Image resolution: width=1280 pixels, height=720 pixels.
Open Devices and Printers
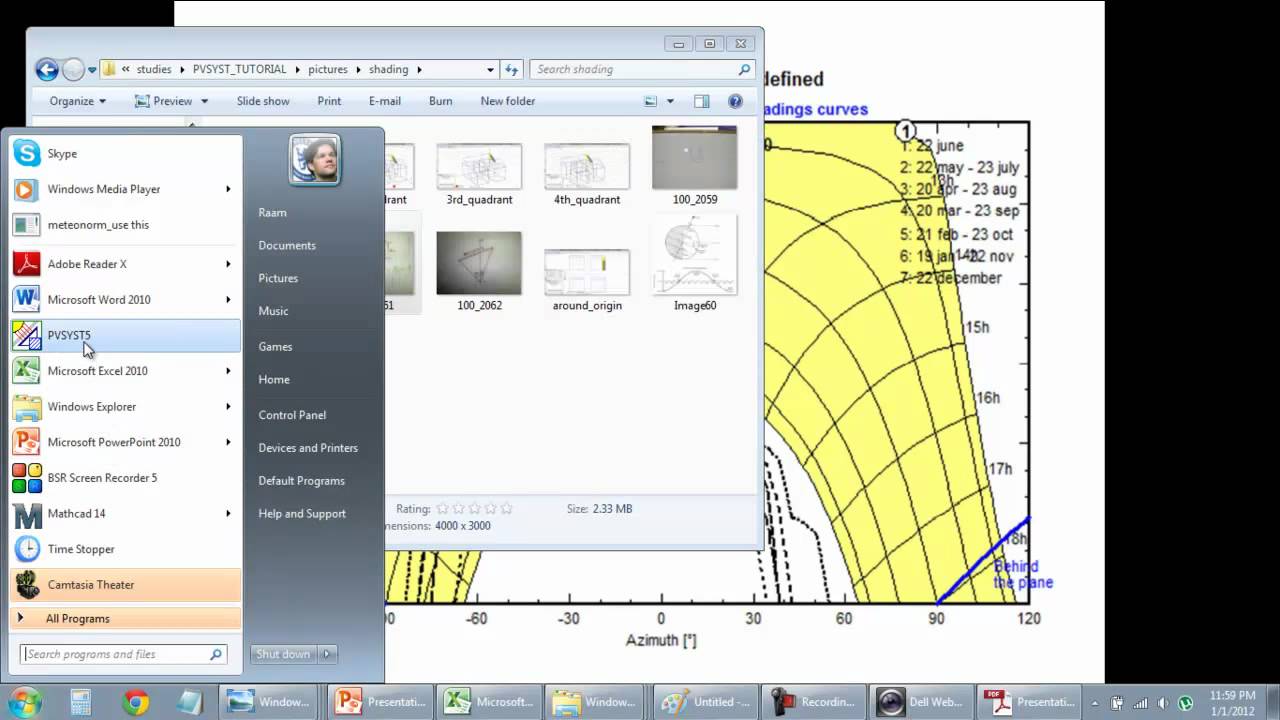coord(308,448)
